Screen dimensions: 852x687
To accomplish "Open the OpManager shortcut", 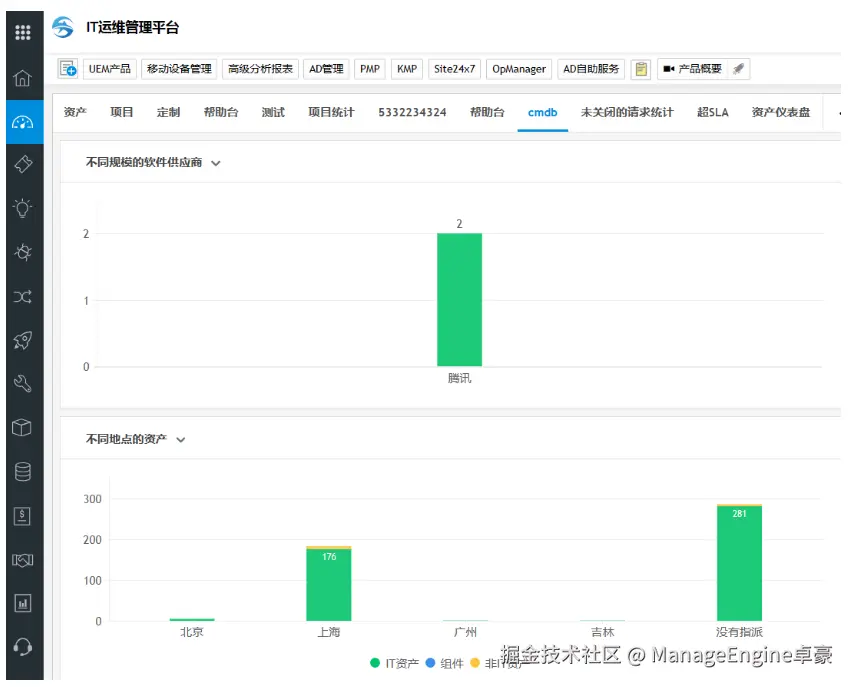I will pos(519,69).
